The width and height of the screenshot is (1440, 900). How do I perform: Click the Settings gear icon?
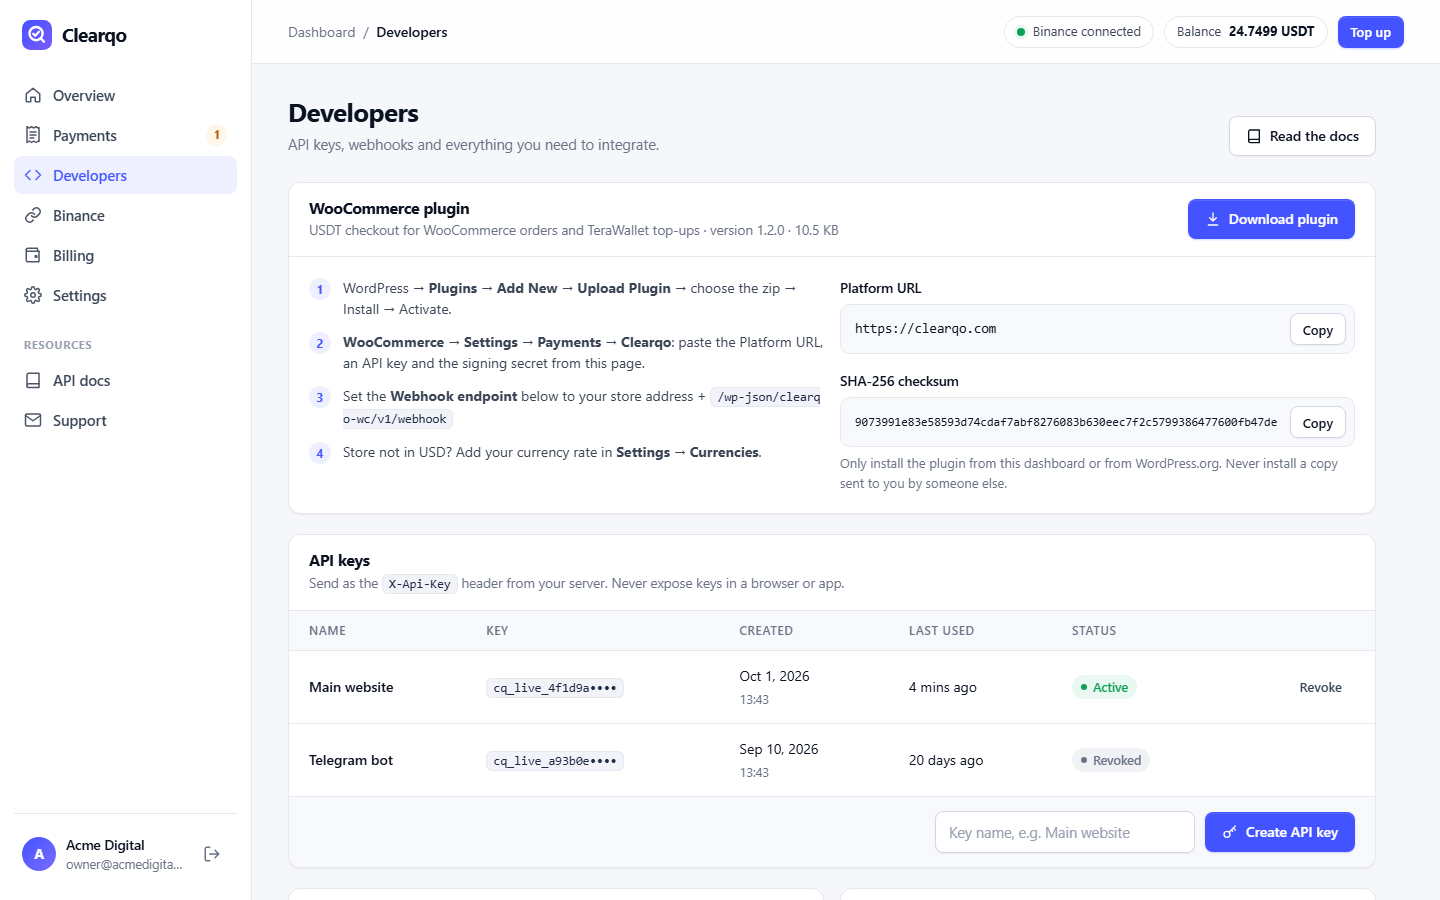point(33,295)
